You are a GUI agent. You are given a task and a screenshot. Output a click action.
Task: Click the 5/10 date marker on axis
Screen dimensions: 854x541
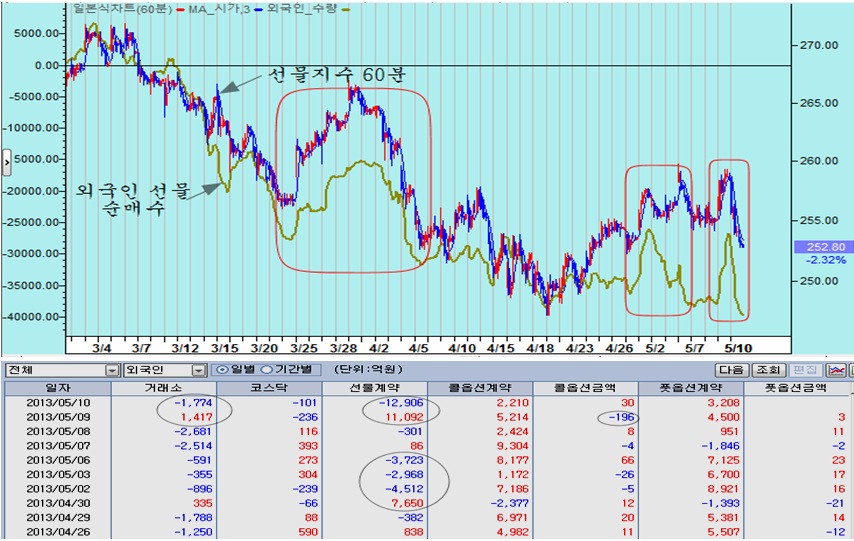click(x=738, y=348)
